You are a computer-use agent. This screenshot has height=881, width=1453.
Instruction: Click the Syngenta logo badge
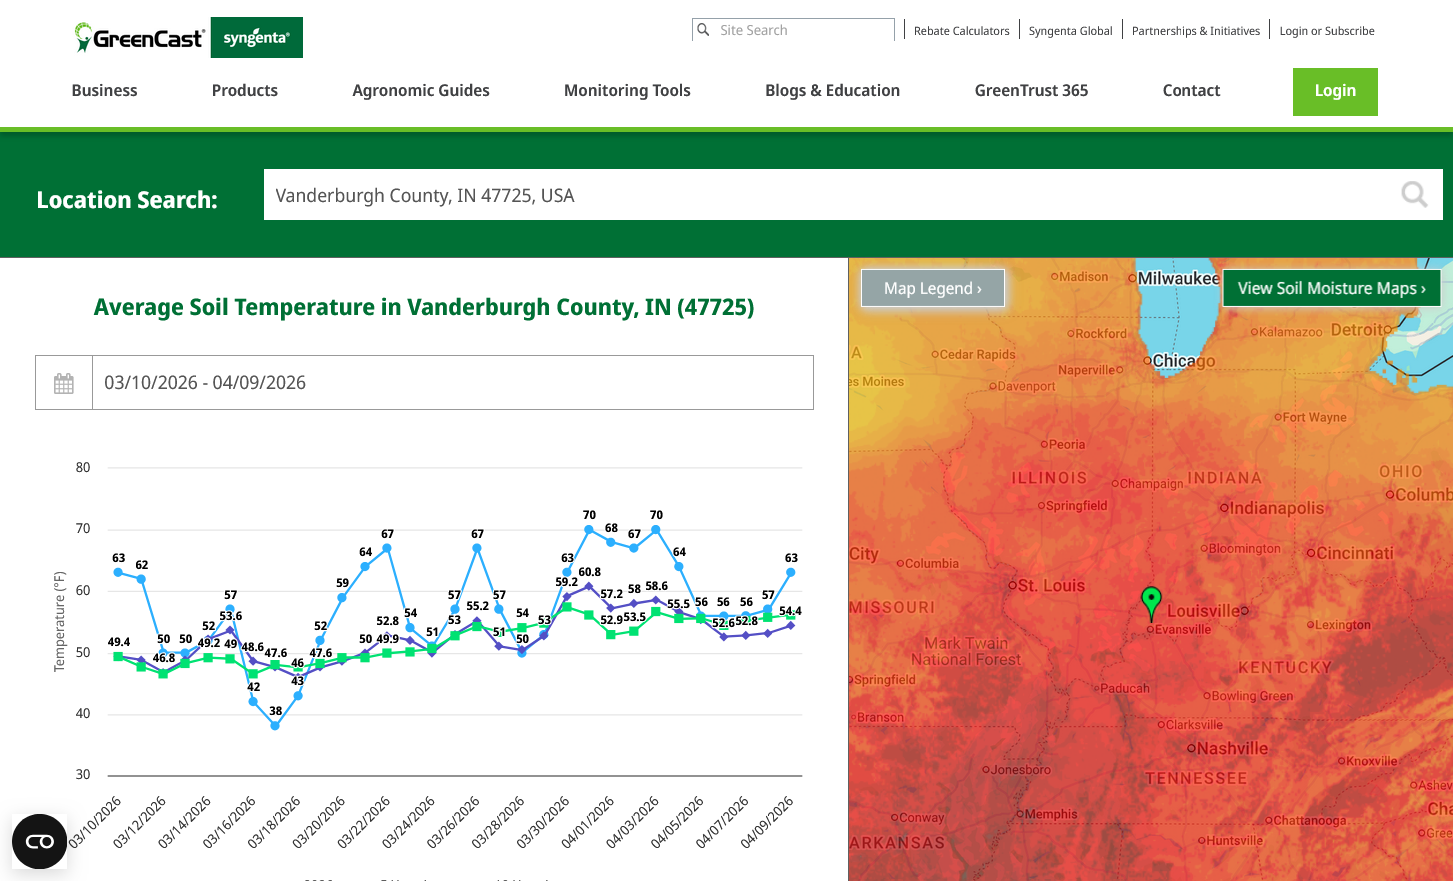tap(256, 38)
